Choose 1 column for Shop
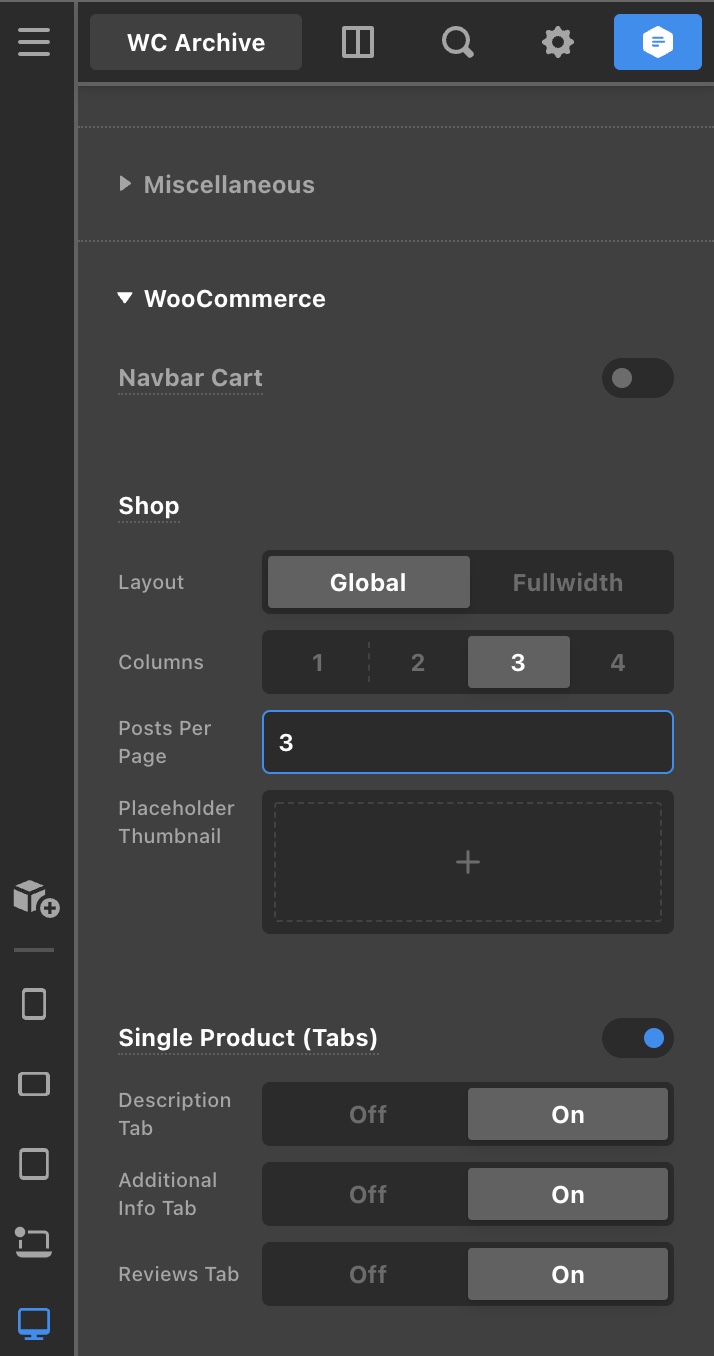Image resolution: width=714 pixels, height=1356 pixels. click(318, 662)
